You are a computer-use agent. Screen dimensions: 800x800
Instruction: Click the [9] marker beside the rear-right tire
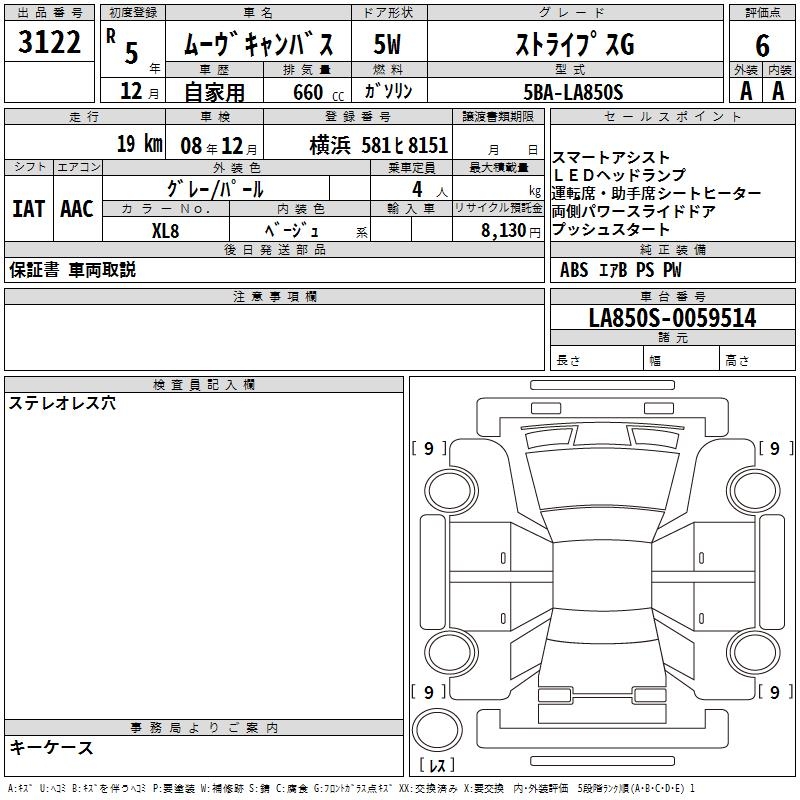point(774,691)
